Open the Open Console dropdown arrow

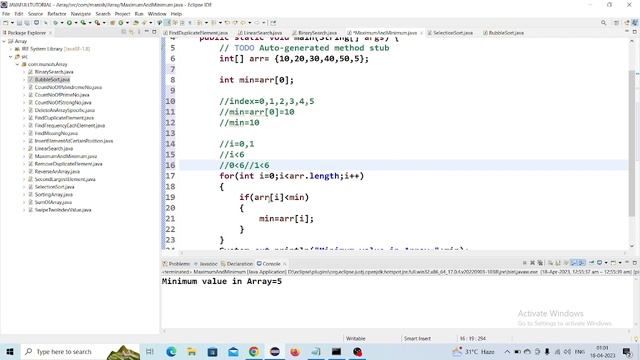(x=619, y=263)
